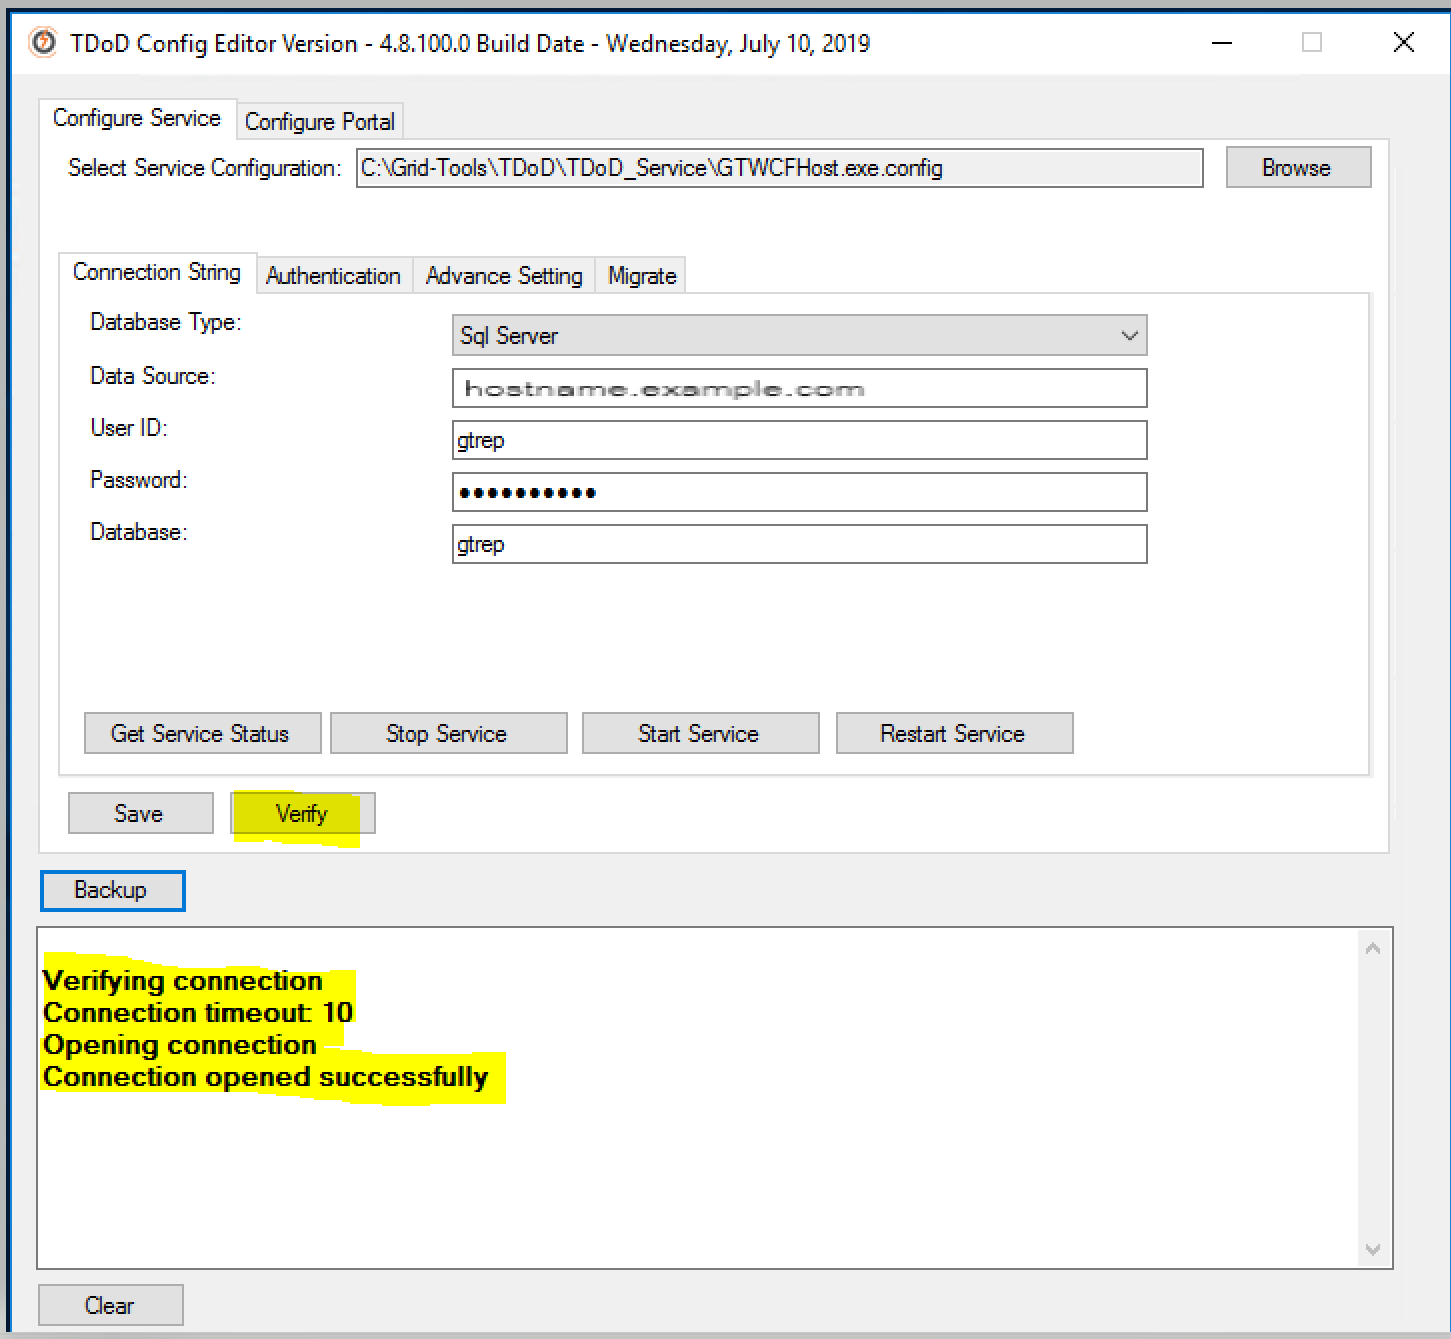1451x1339 pixels.
Task: Open the Authentication tab
Action: pyautogui.click(x=333, y=276)
